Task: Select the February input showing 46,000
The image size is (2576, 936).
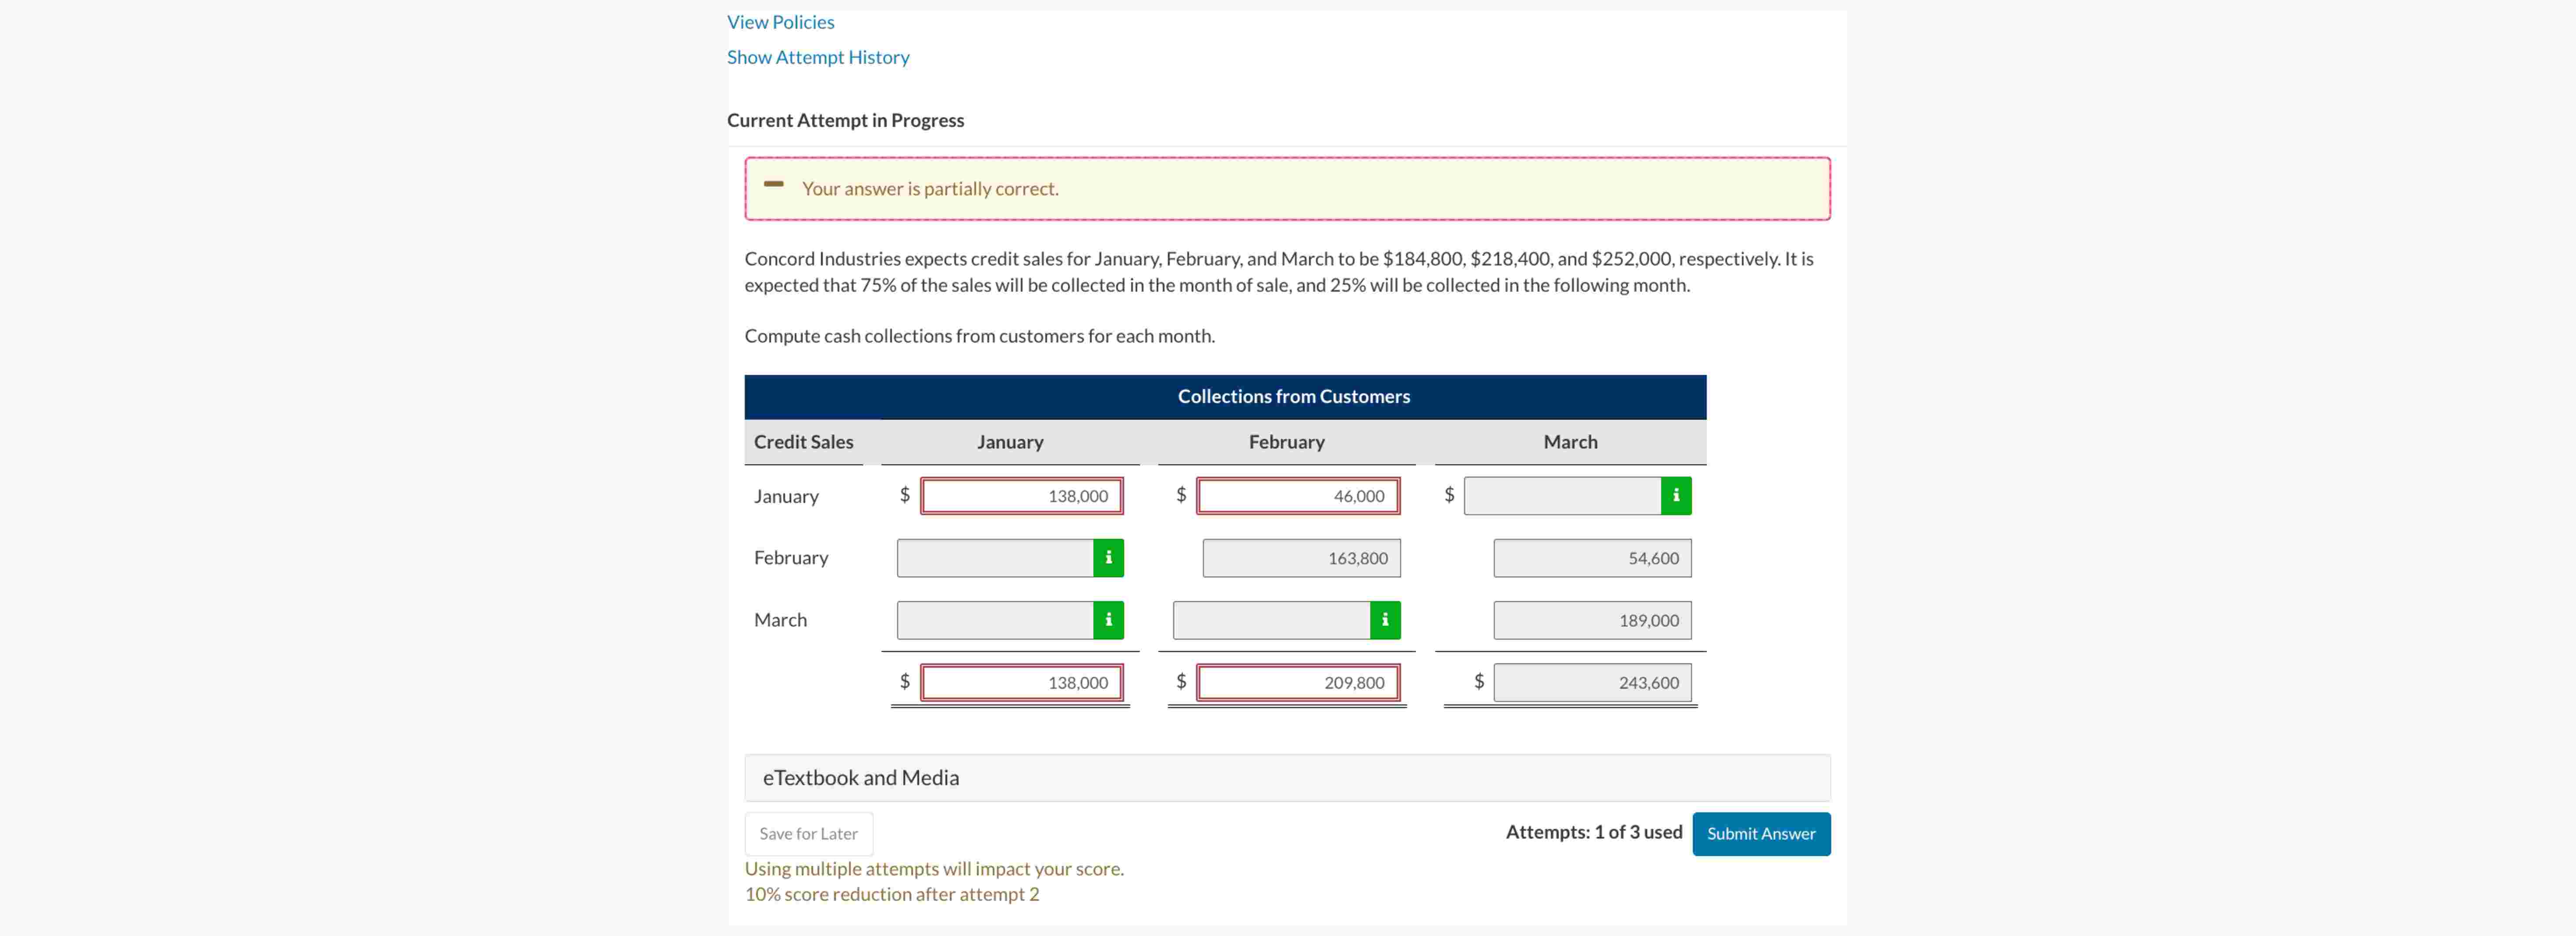Action: pos(1297,495)
